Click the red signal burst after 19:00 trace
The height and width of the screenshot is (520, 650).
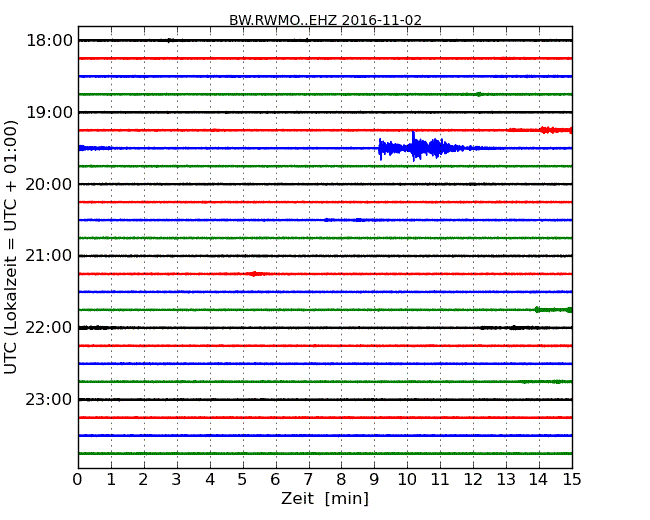point(539,130)
